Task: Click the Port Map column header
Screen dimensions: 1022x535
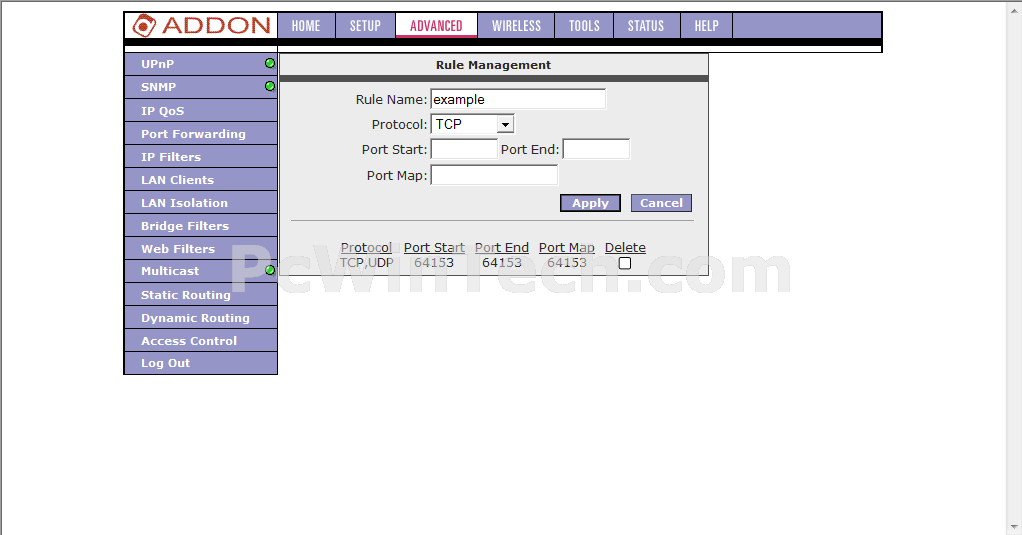Action: [566, 248]
